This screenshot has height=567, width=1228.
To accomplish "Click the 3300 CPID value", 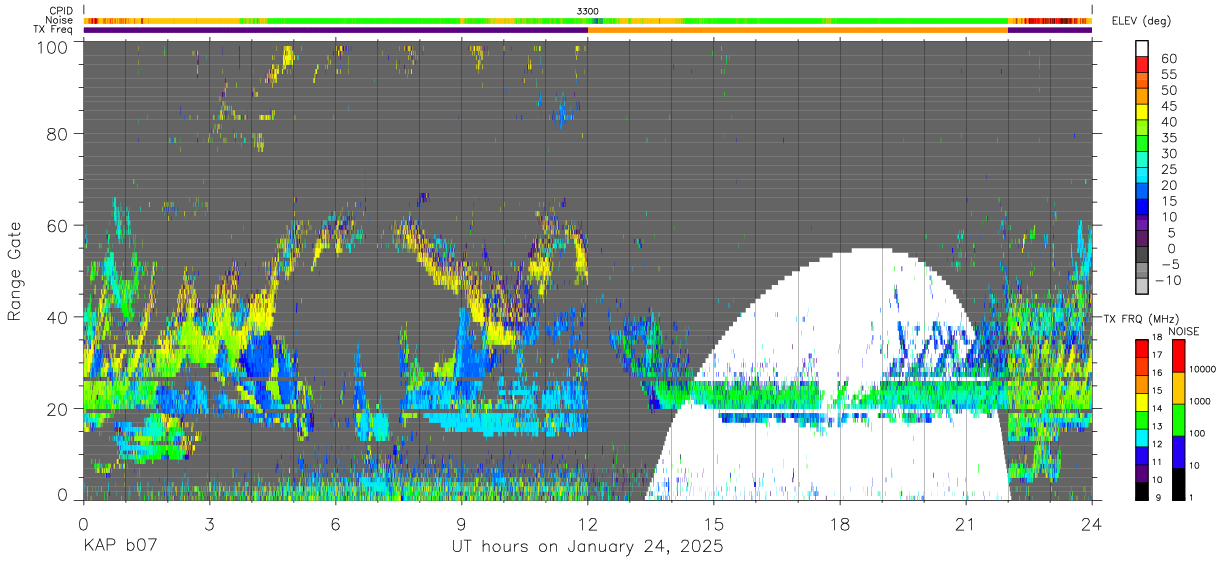I will [x=588, y=11].
